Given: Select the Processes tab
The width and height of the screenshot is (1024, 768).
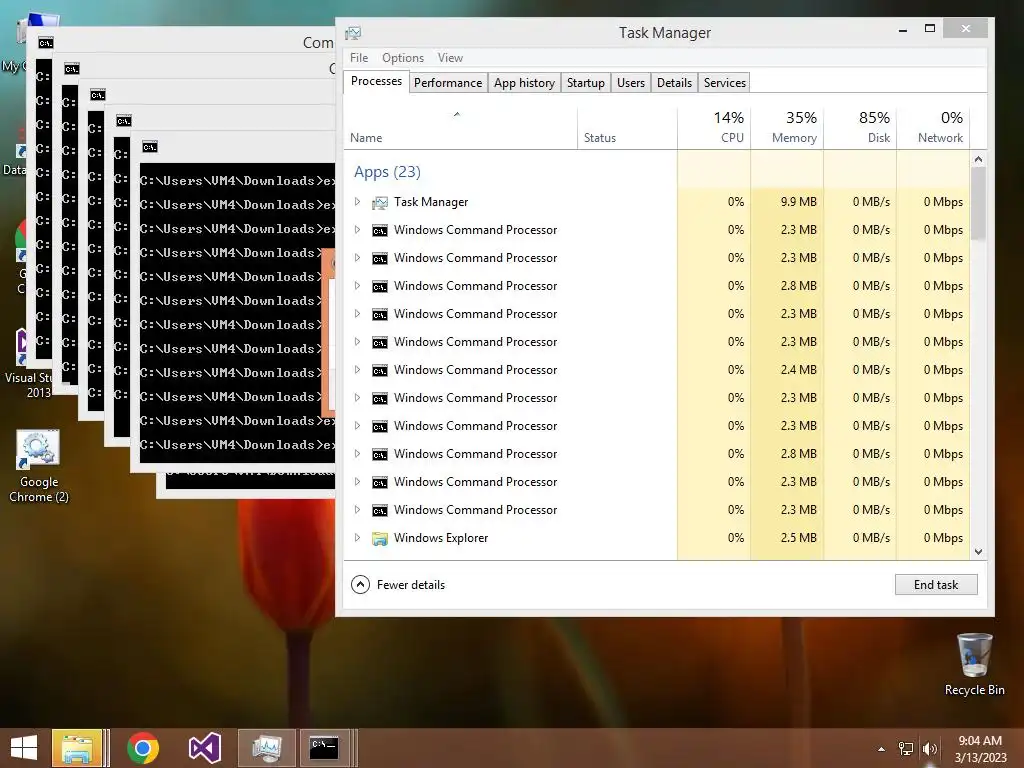Looking at the screenshot, I should click(x=376, y=81).
